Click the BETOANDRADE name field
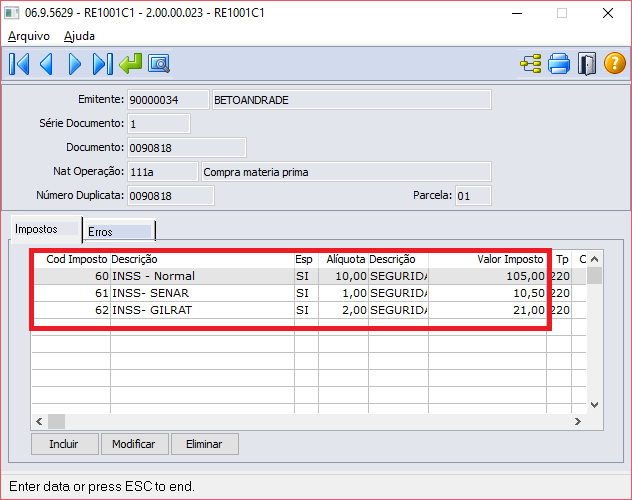632x500 pixels. tap(351, 100)
